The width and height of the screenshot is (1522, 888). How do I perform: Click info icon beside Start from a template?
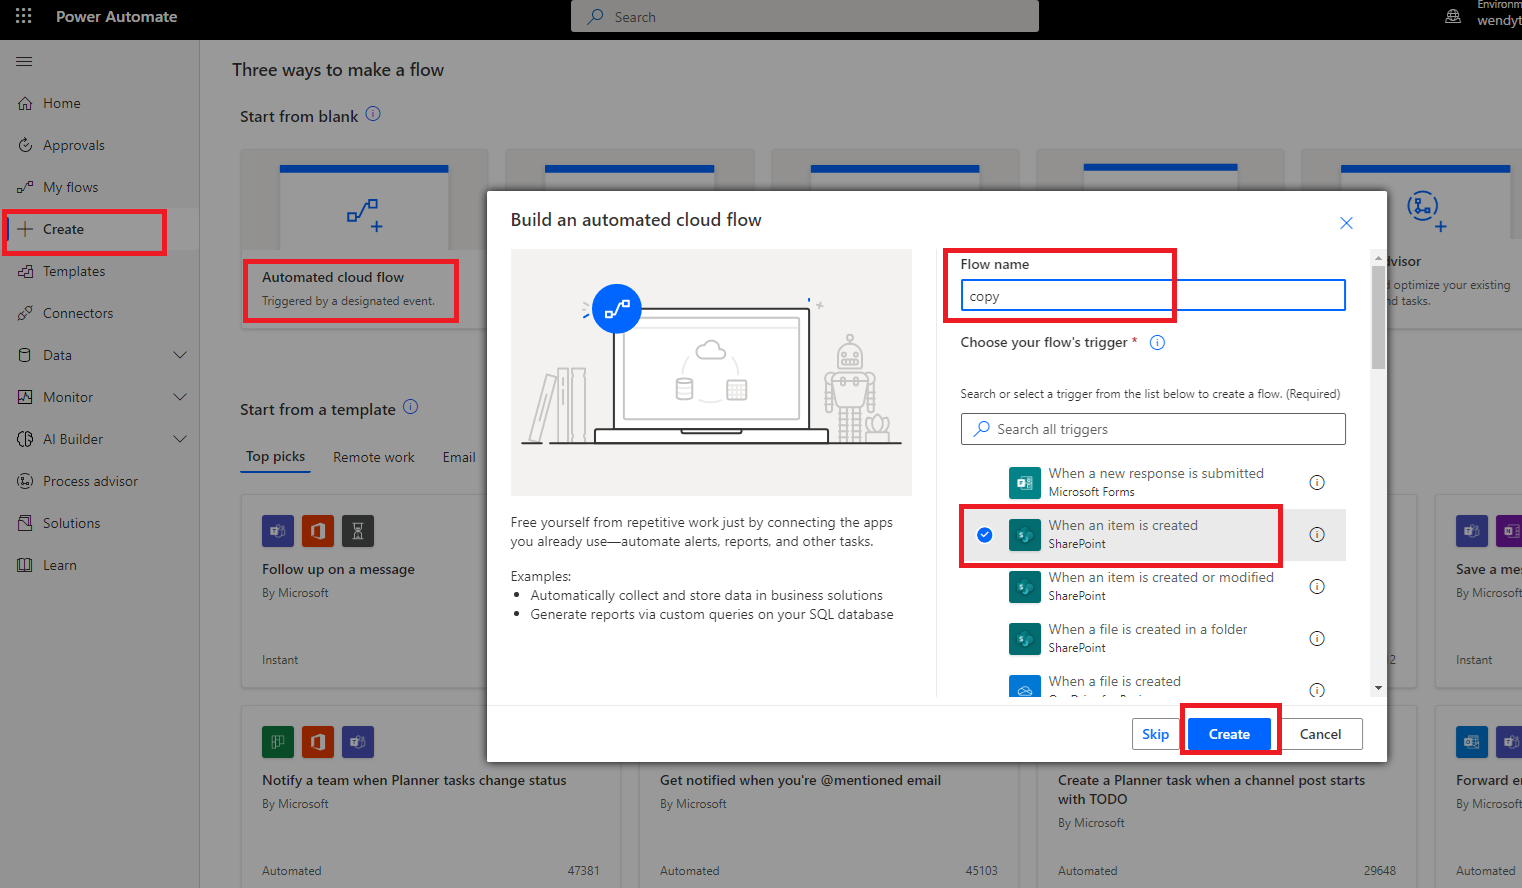pos(410,407)
